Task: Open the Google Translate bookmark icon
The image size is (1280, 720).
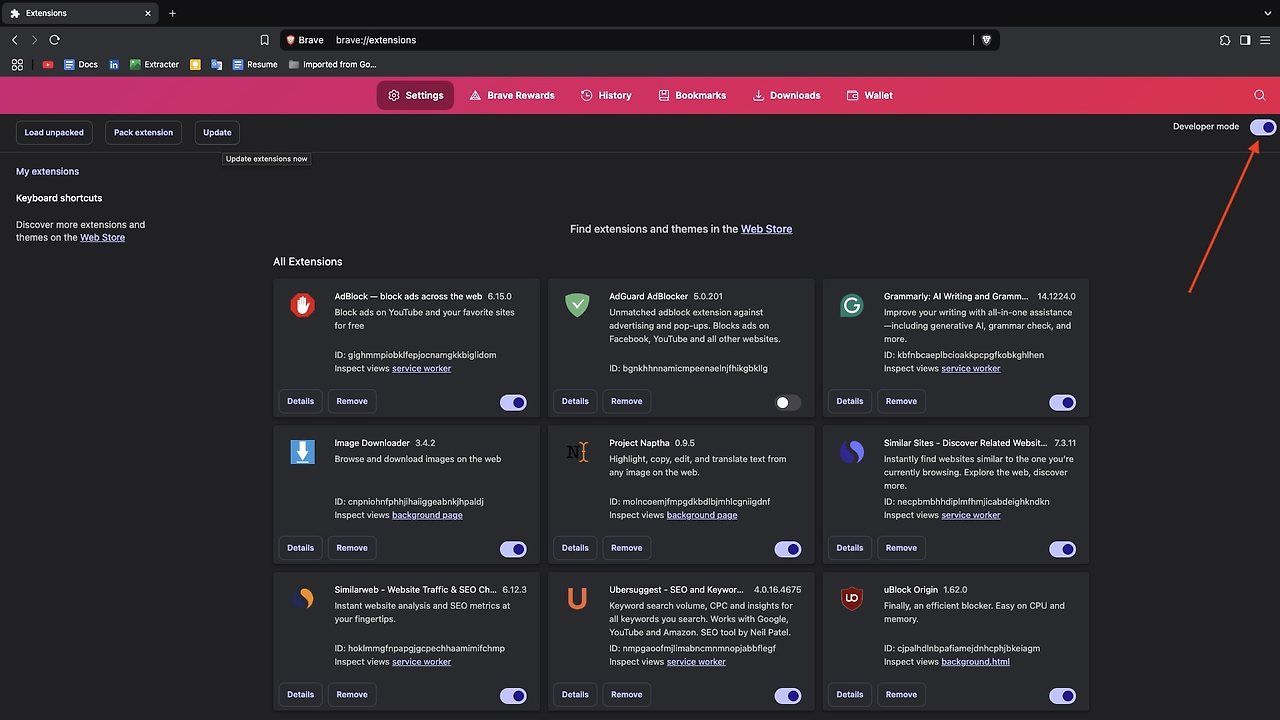Action: click(216, 64)
